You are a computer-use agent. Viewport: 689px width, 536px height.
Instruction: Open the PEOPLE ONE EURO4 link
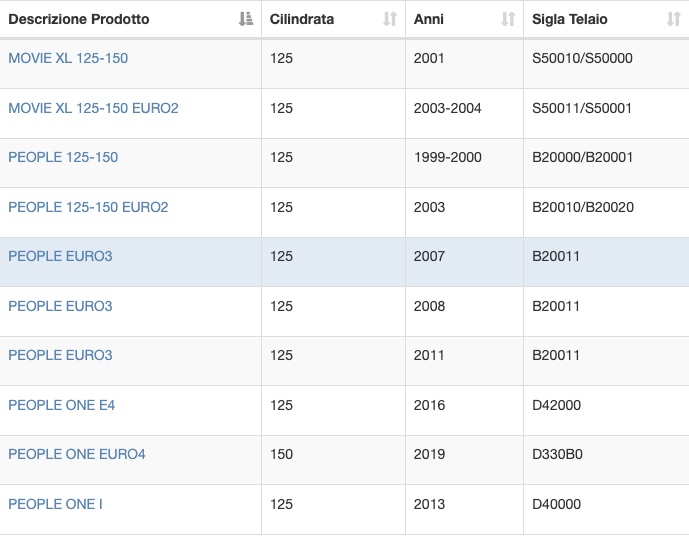pyautogui.click(x=77, y=454)
